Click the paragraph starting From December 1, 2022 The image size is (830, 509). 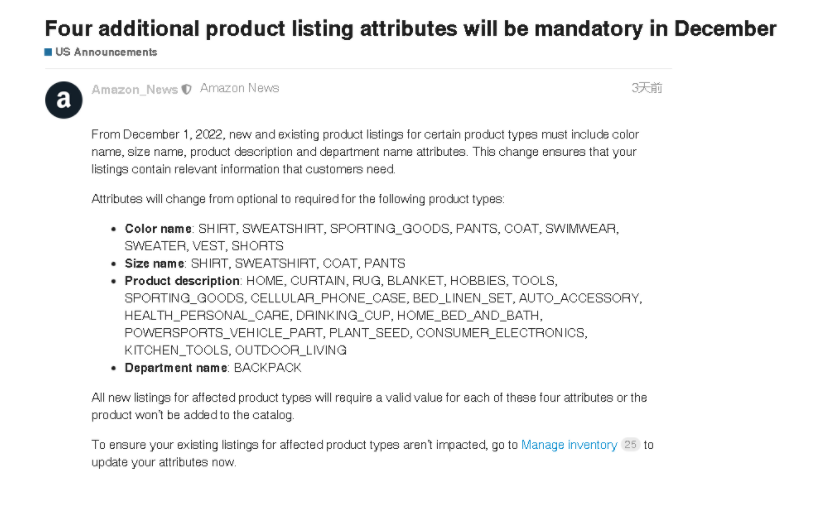point(364,151)
